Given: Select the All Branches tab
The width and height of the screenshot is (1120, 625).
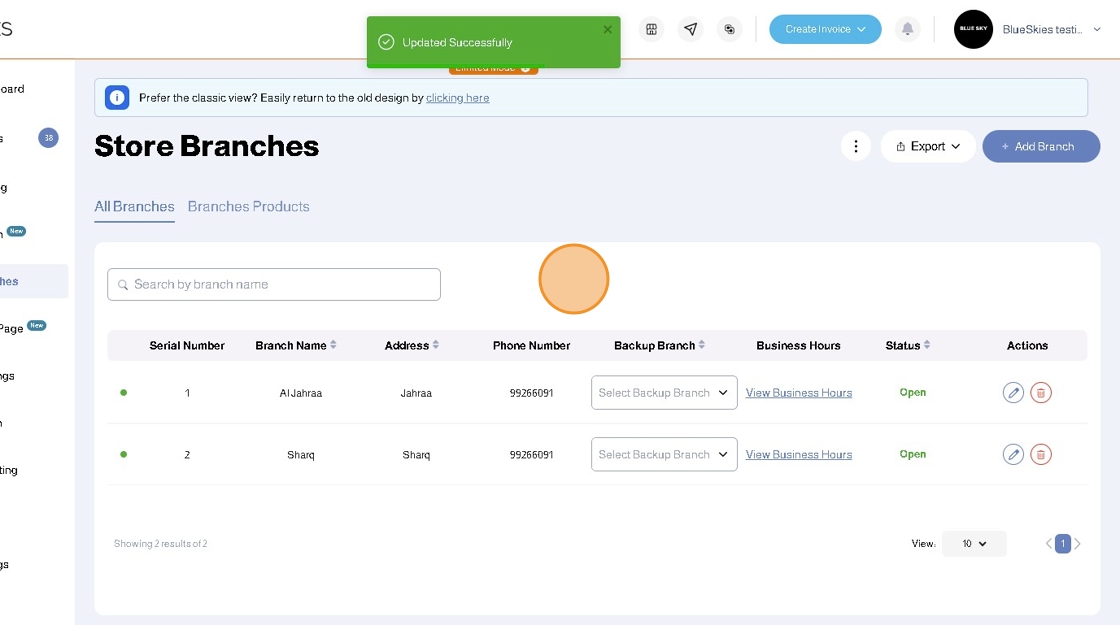Looking at the screenshot, I should (134, 207).
